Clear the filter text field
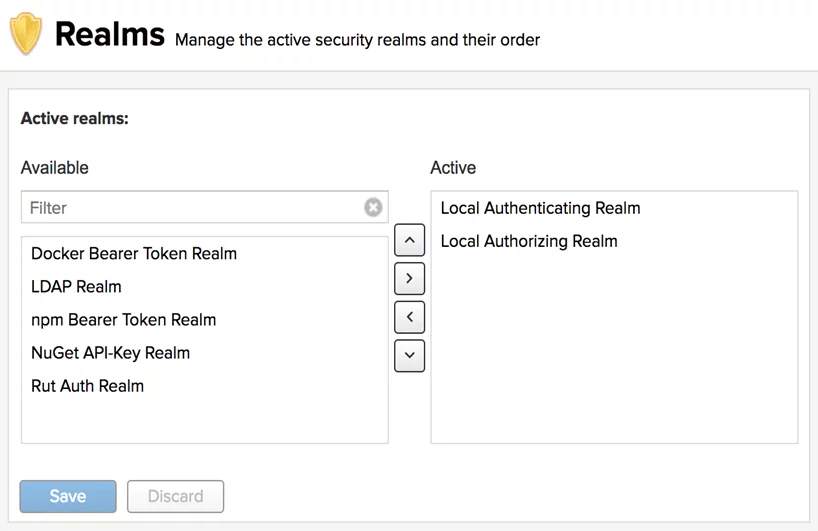Viewport: 818px width, 531px height. click(x=373, y=208)
